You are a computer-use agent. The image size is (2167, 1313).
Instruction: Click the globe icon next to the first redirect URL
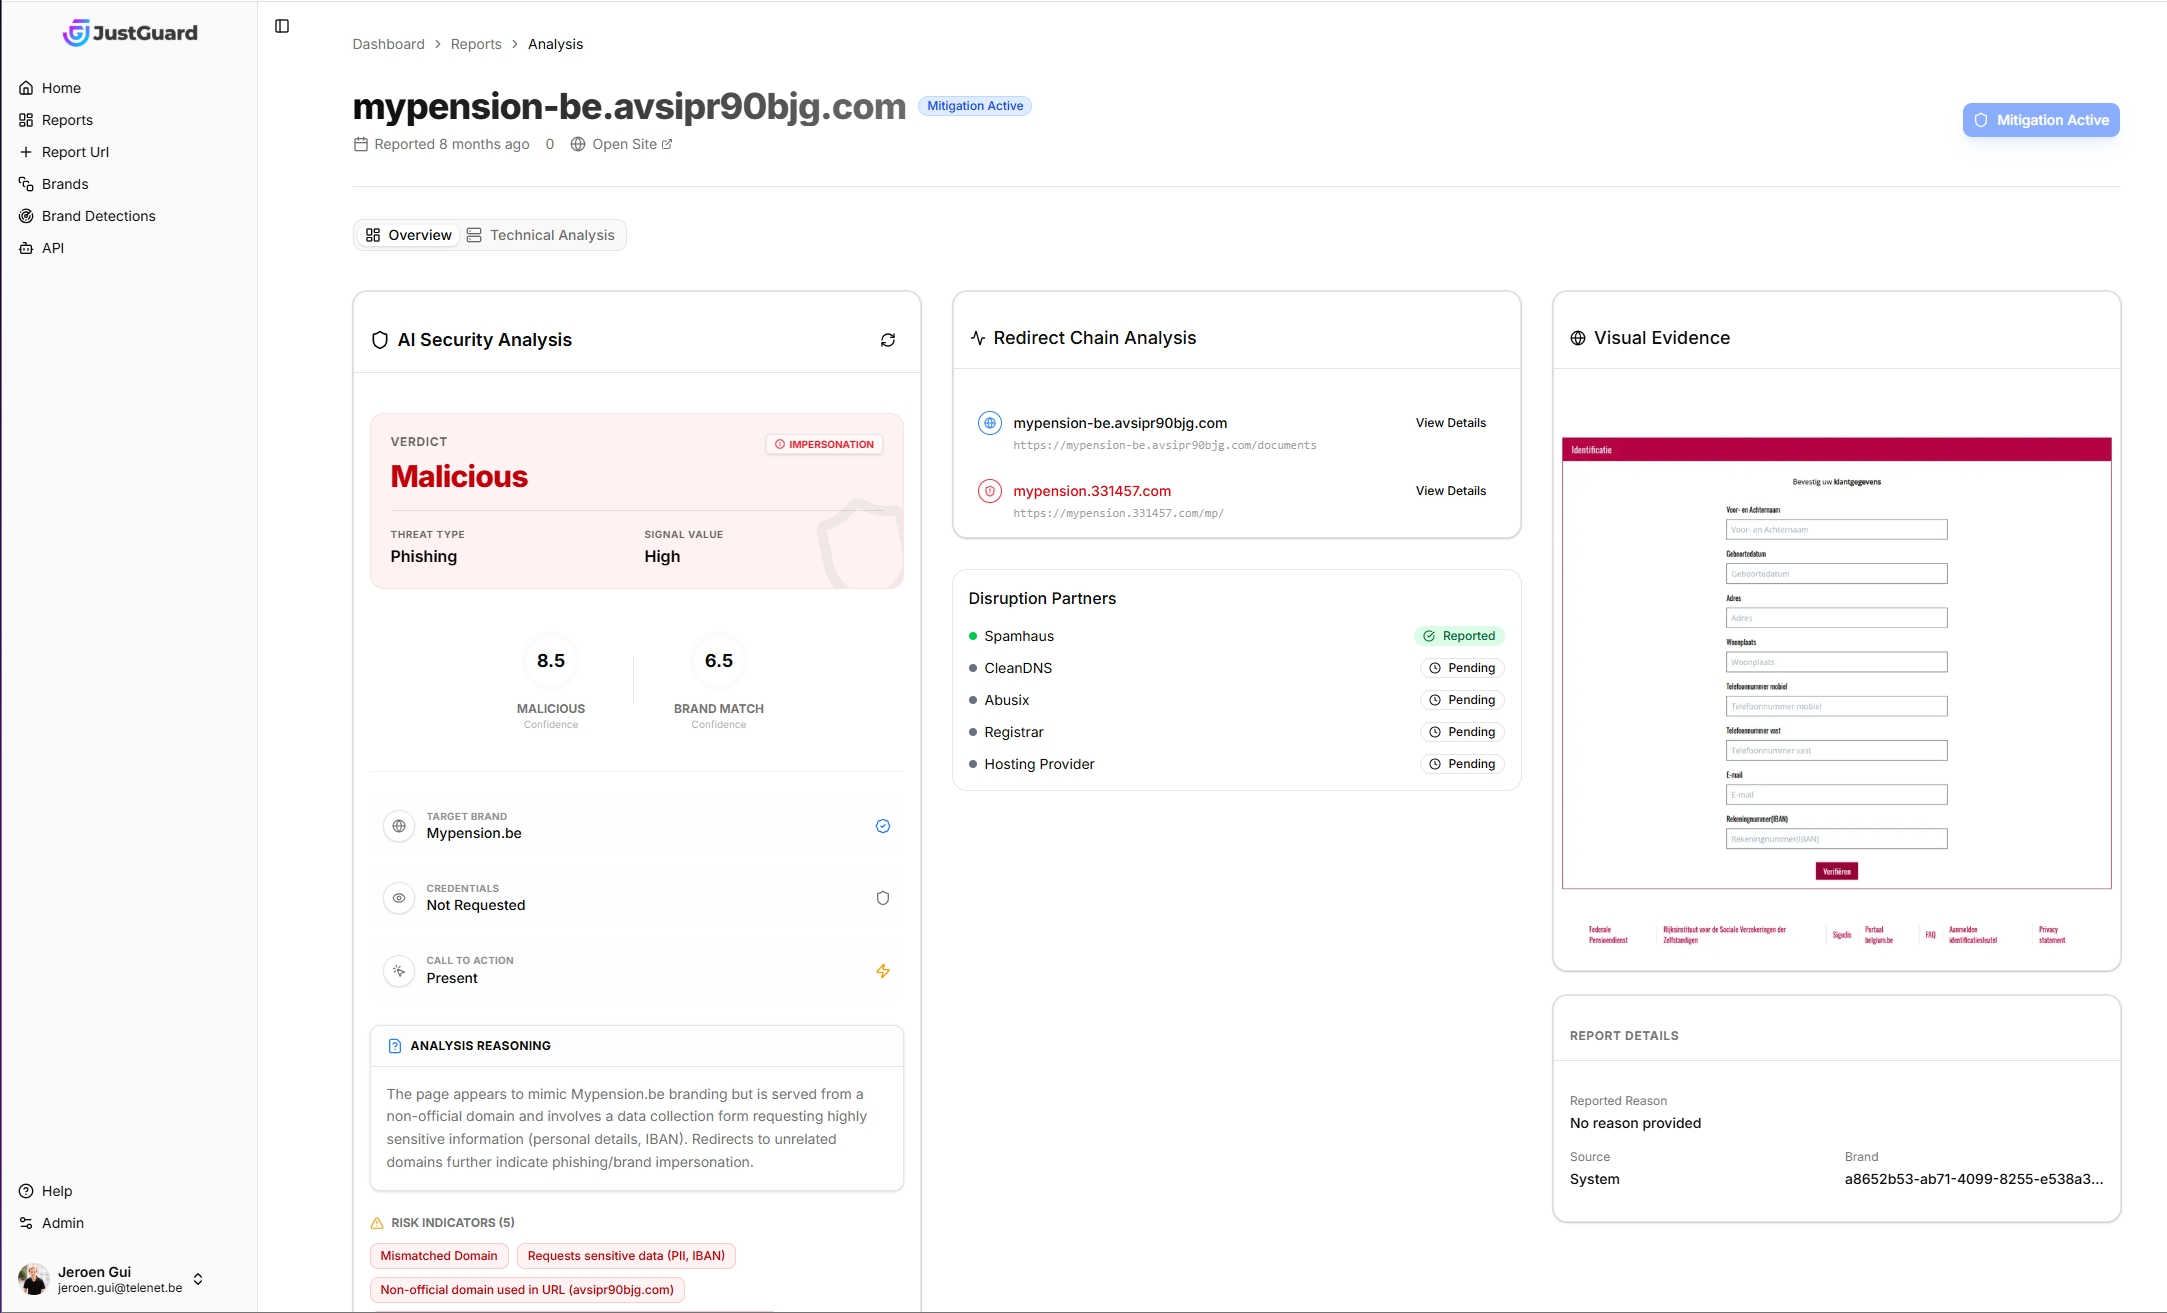989,423
